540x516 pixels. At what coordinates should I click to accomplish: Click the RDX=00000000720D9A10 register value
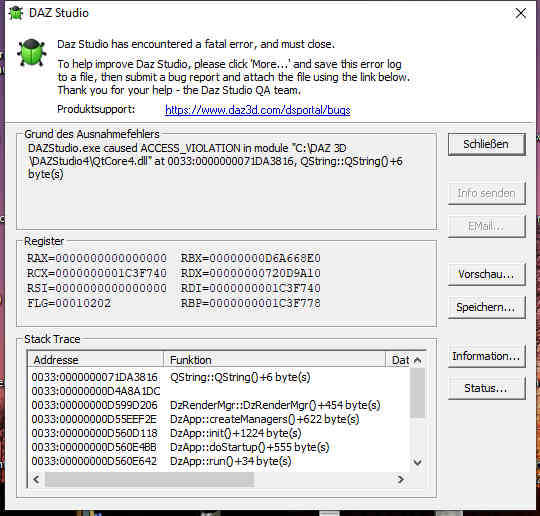[251, 273]
